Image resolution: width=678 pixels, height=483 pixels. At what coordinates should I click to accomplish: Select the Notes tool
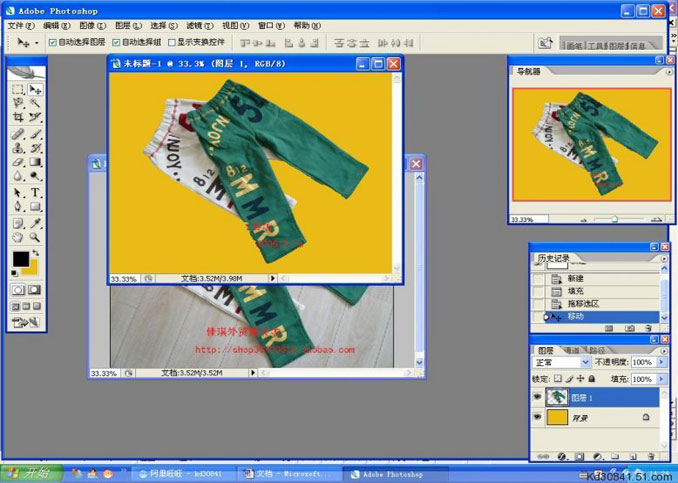point(18,224)
